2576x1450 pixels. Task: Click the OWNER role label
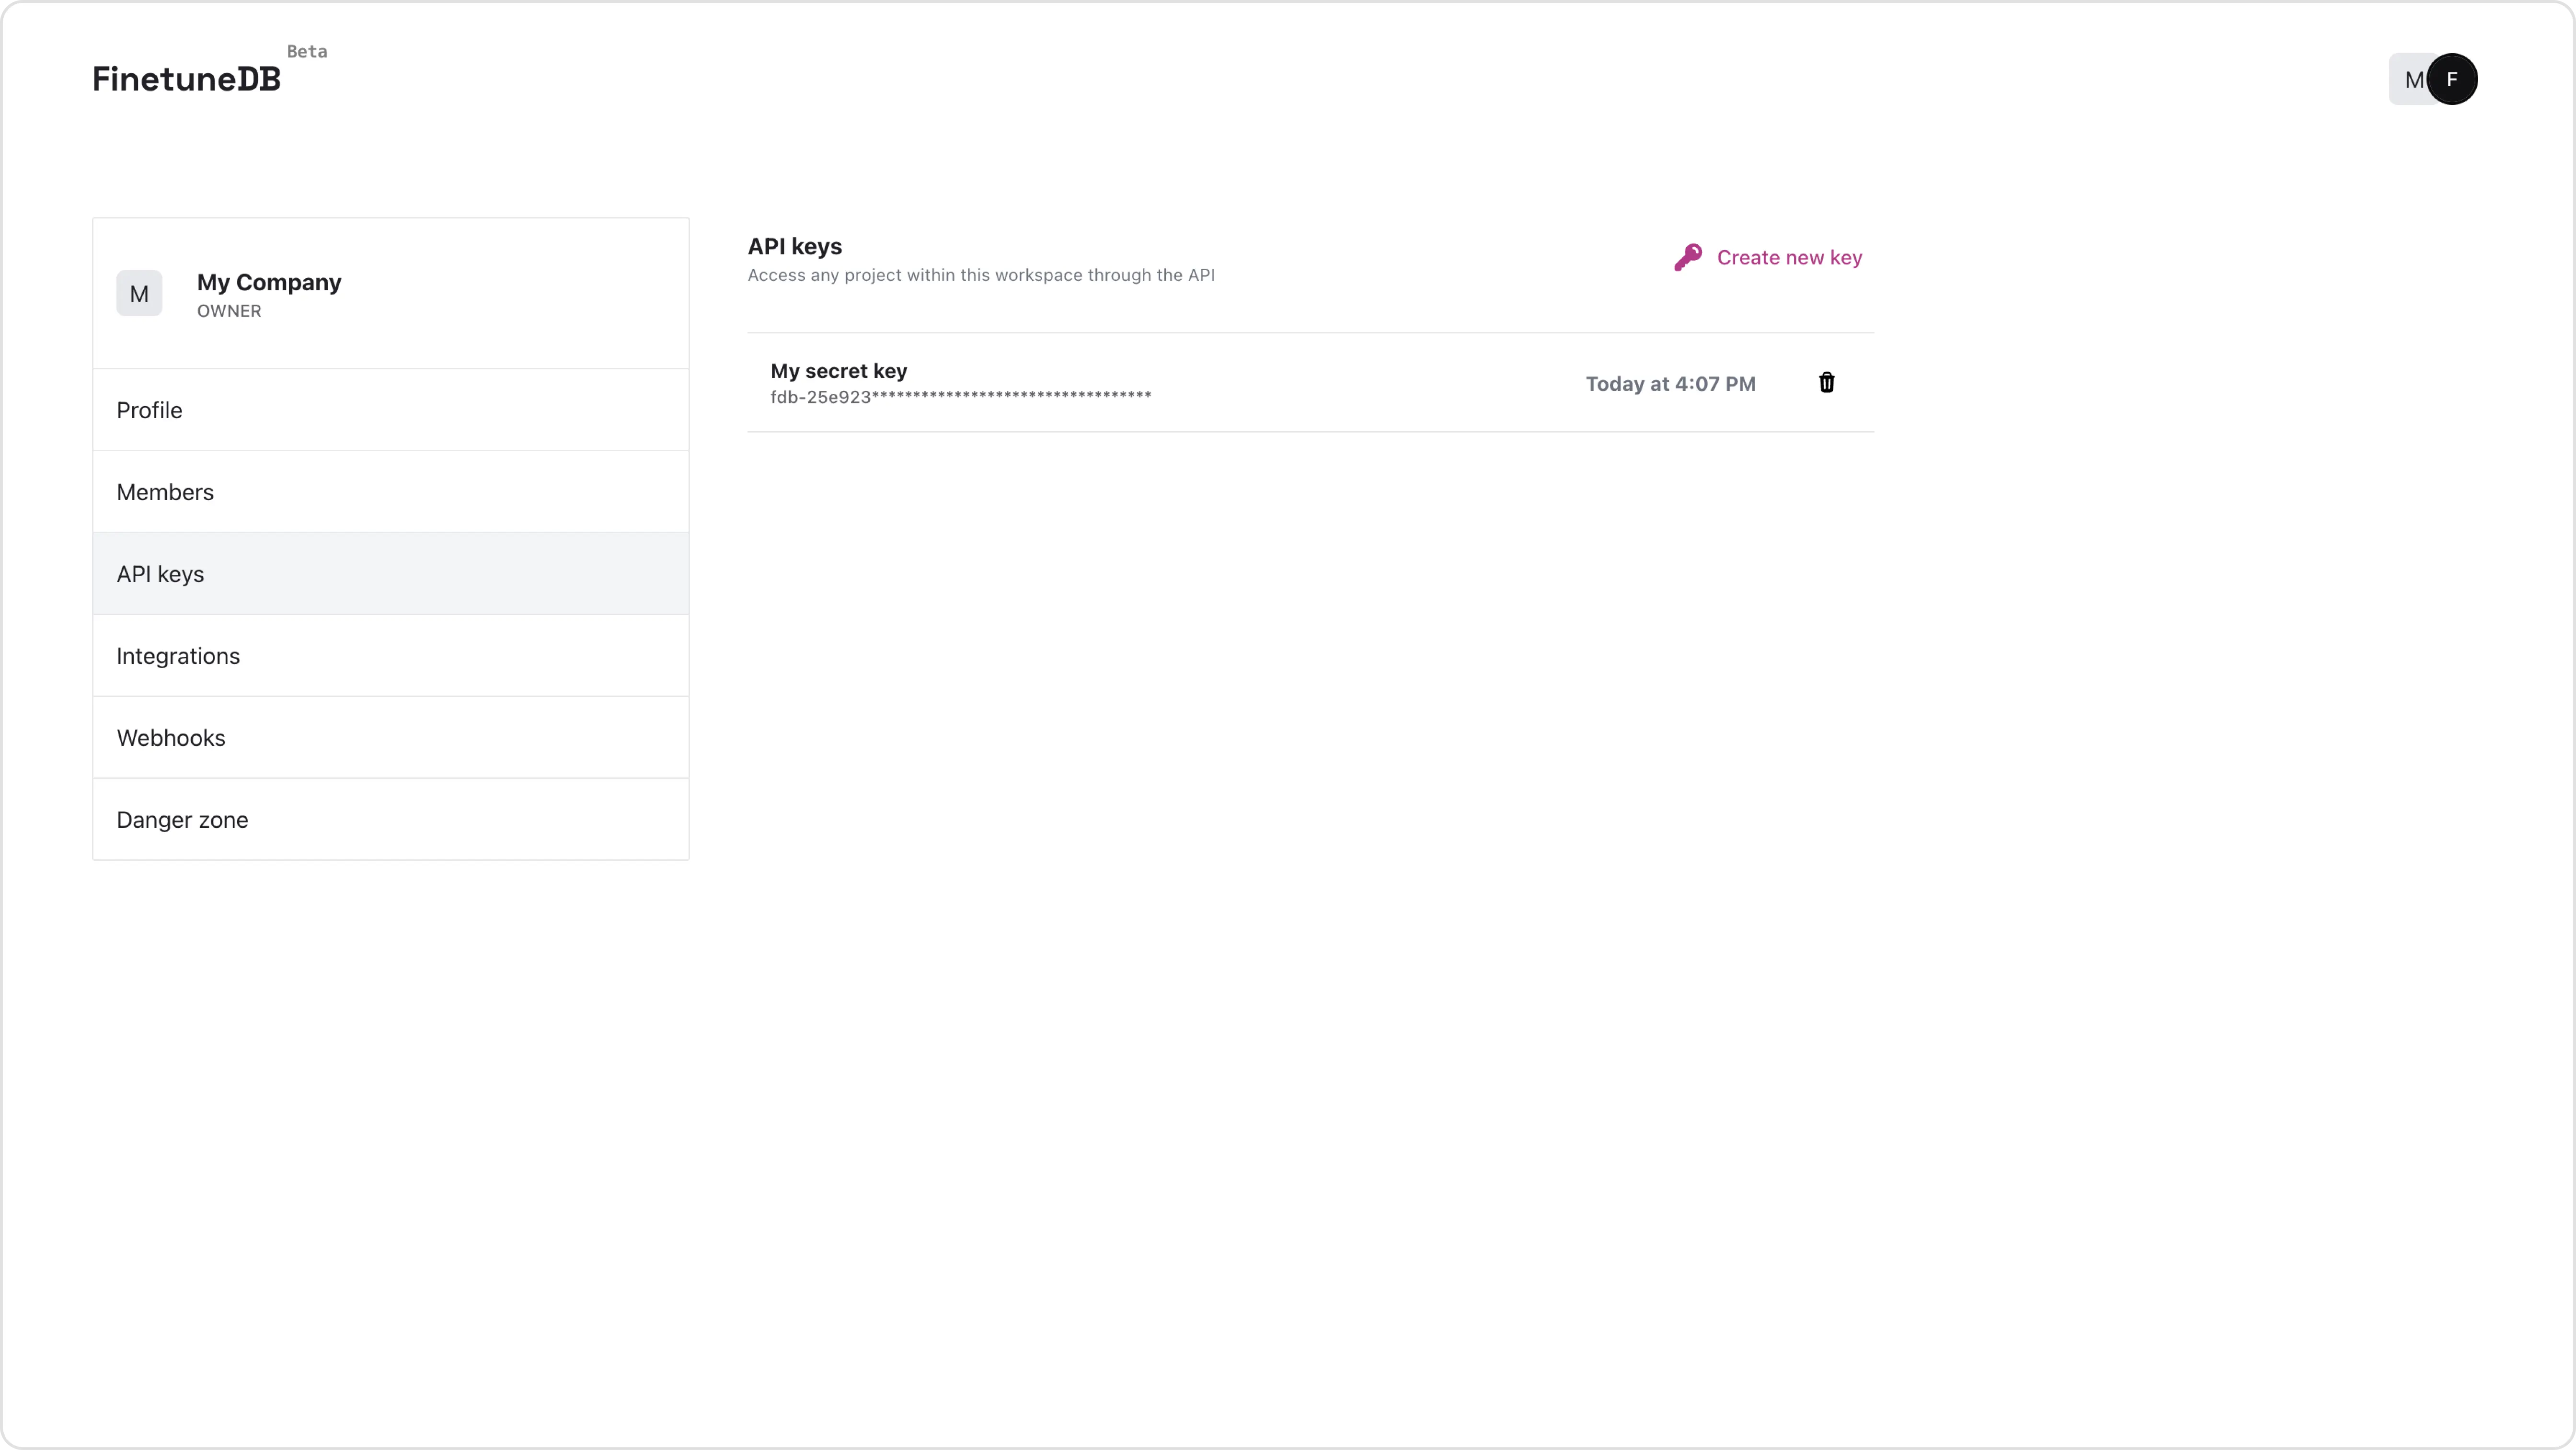(229, 311)
